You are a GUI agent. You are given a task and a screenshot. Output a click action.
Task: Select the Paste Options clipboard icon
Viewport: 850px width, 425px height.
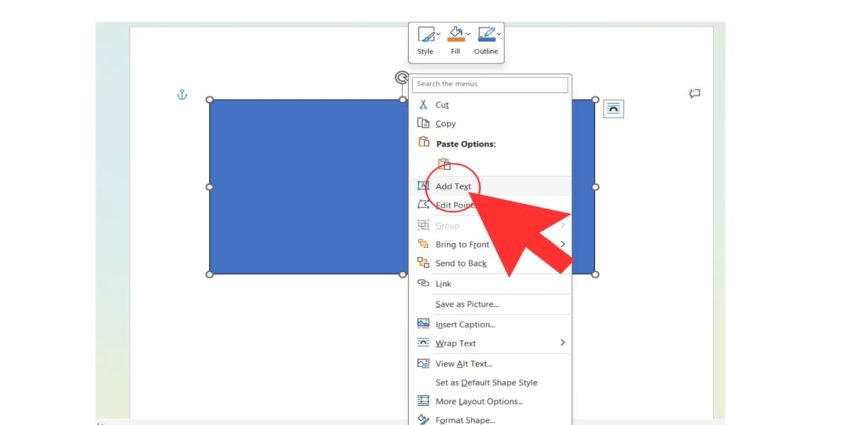[444, 164]
